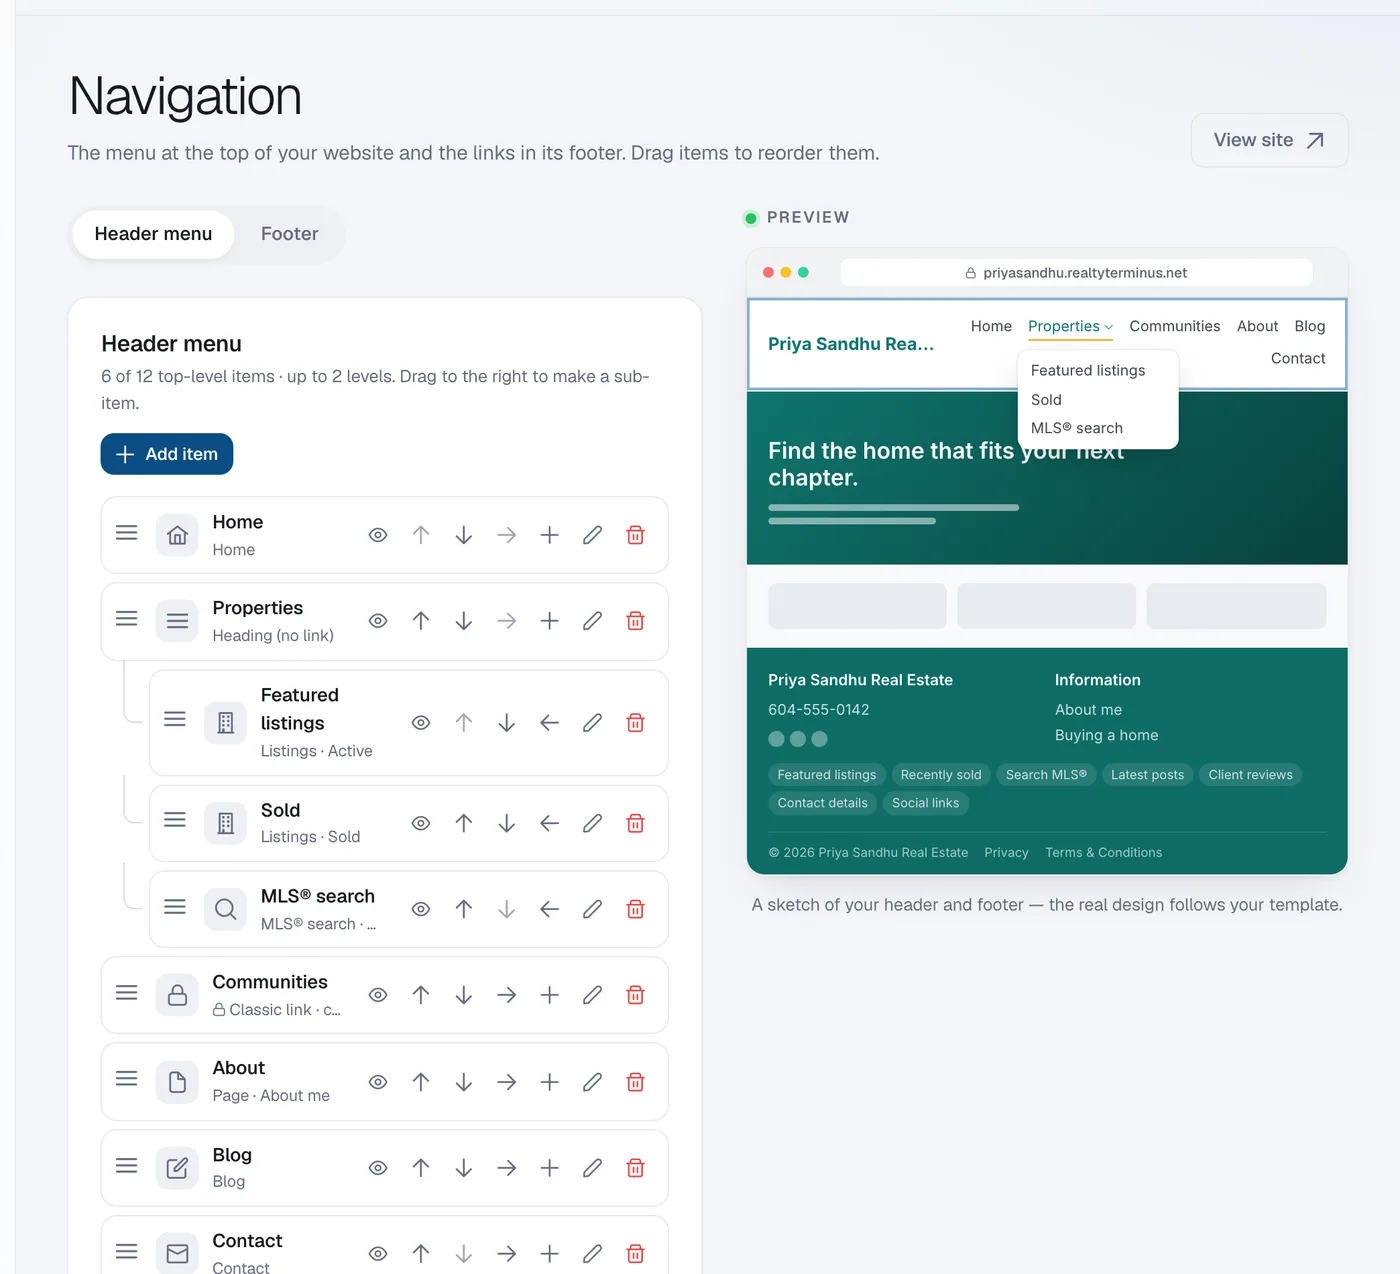Viewport: 1400px width, 1274px height.
Task: Indent Communities as a sub-item
Action: click(x=506, y=995)
